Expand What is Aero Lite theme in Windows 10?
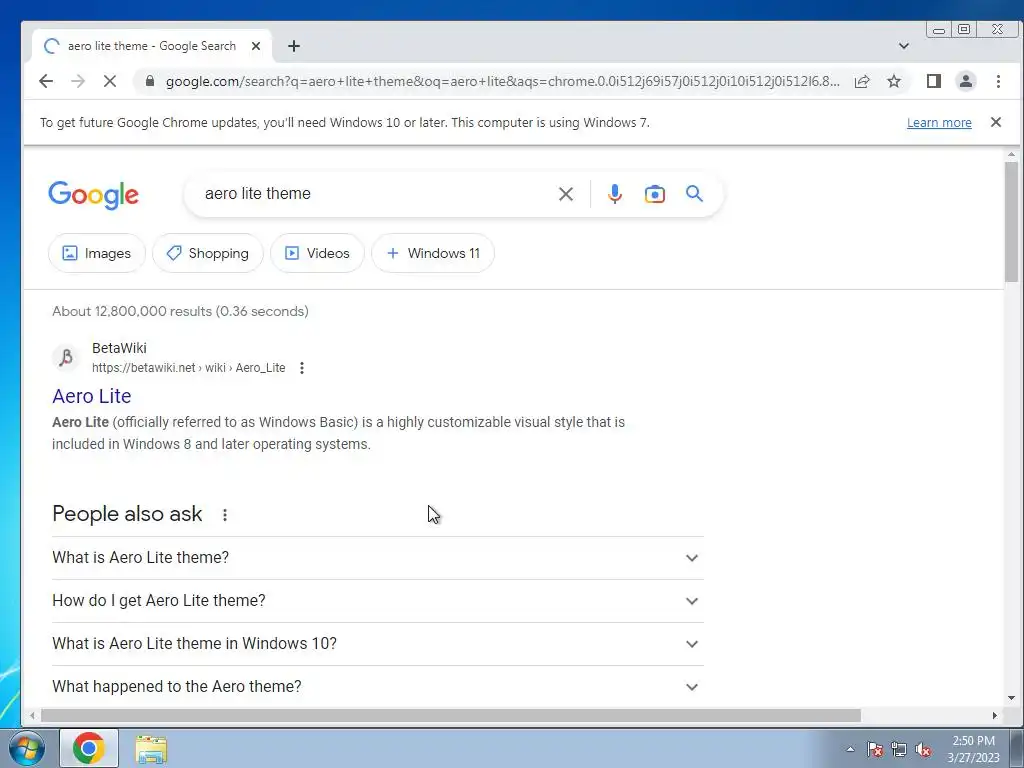This screenshot has height=768, width=1024. (x=378, y=644)
